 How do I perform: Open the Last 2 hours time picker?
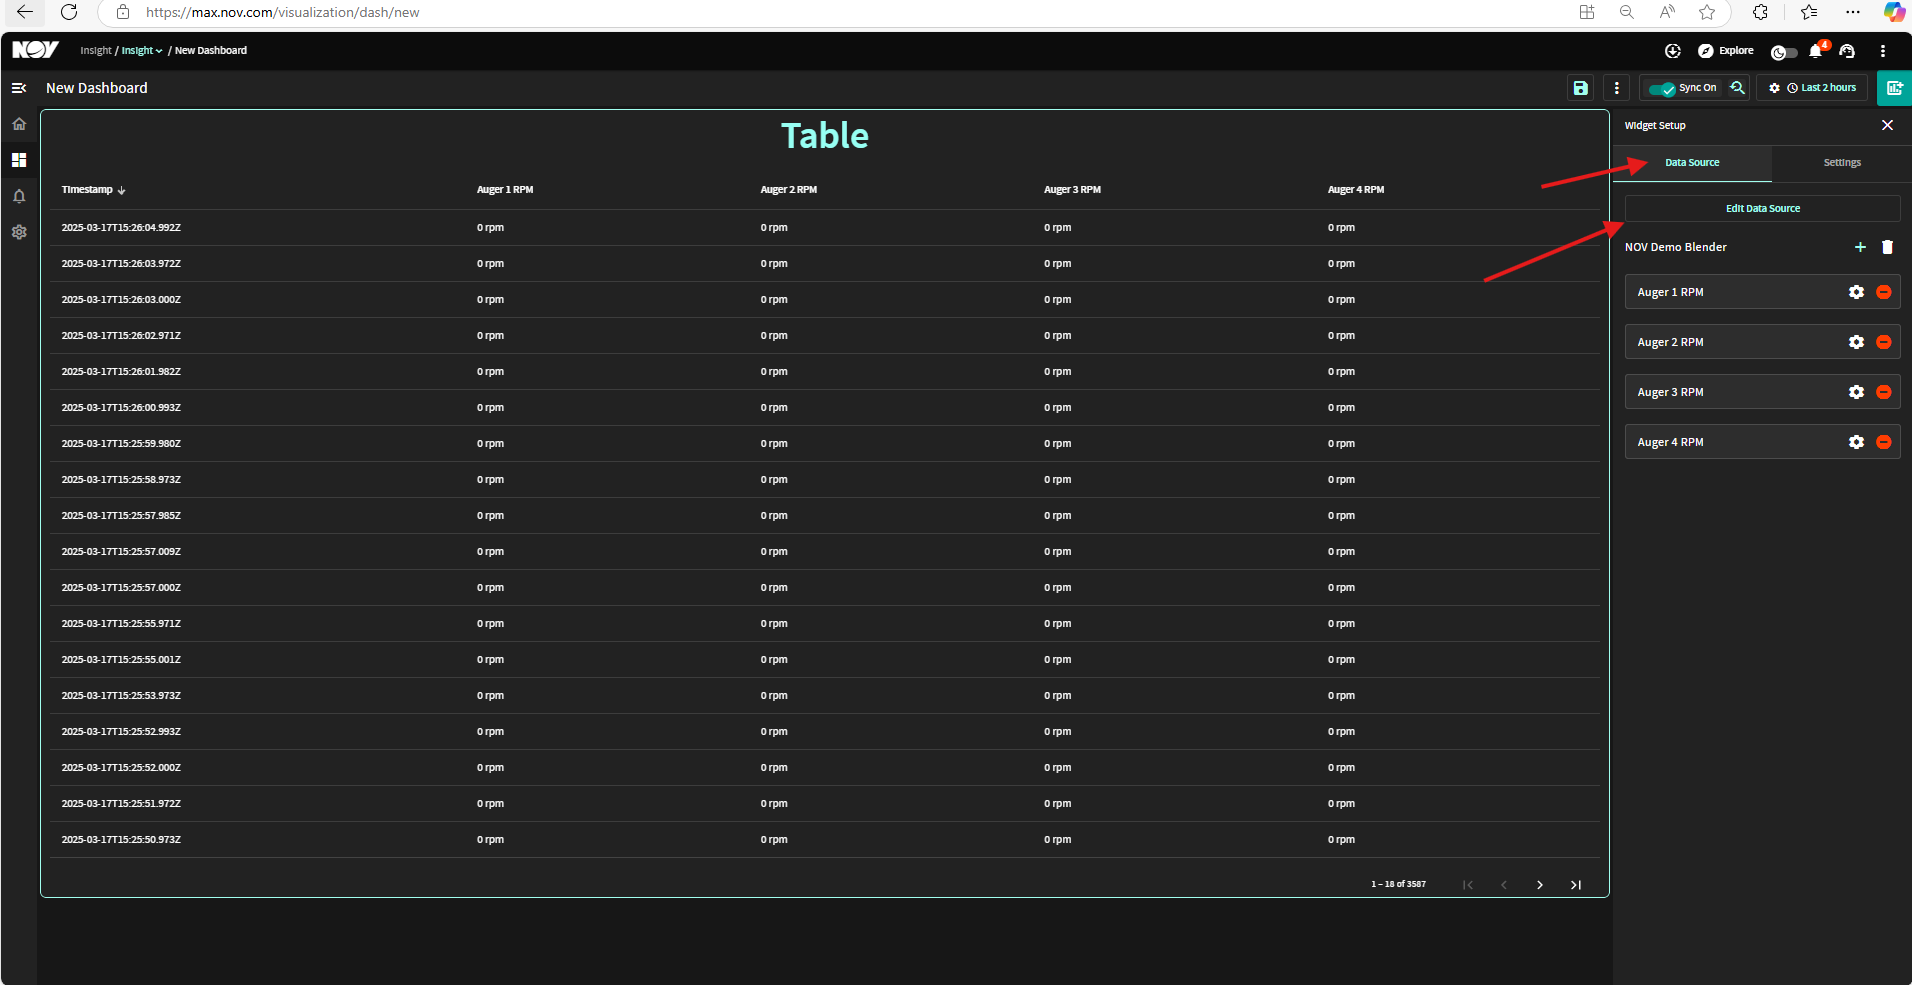1821,88
